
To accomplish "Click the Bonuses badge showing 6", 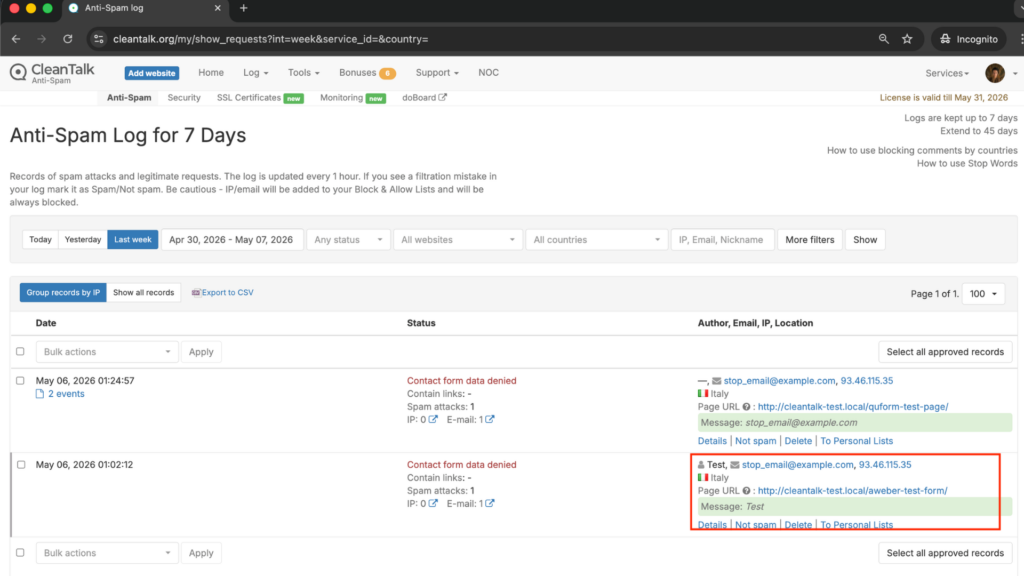I will (387, 73).
